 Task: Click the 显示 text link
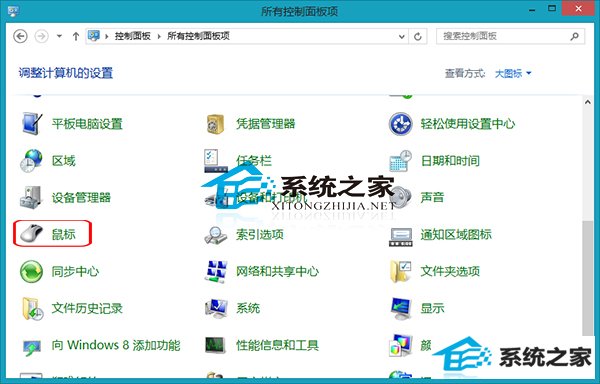pos(432,308)
